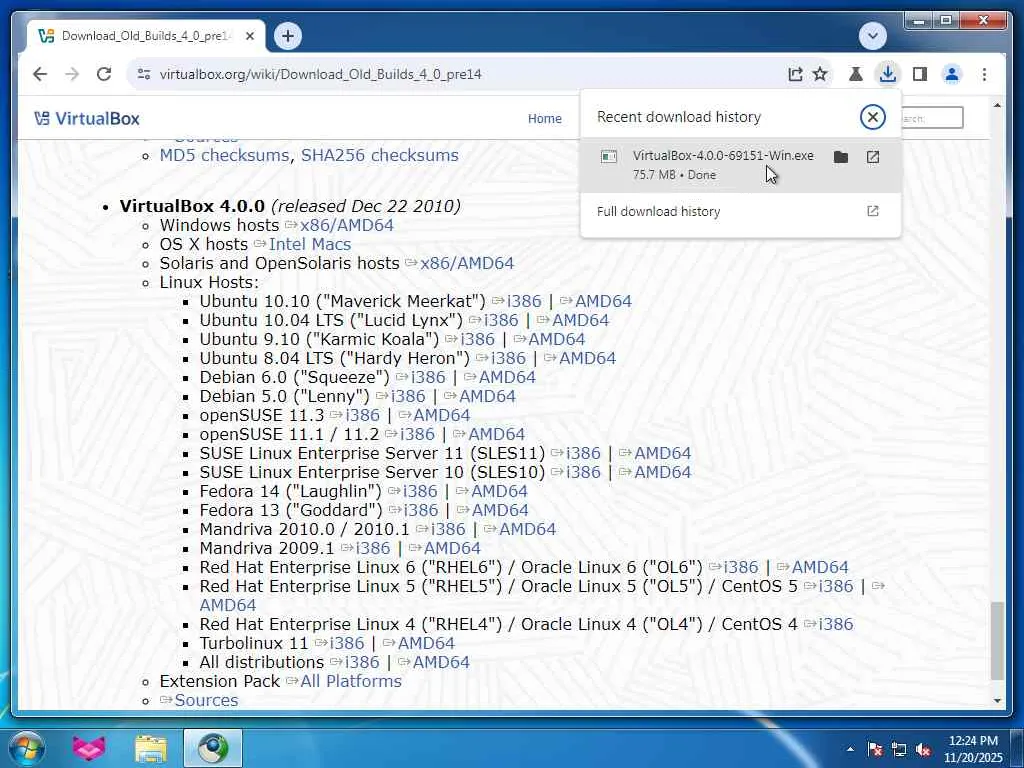Screen dimensions: 1024x768
Task: Open Windows Explorer from taskbar
Action: (x=151, y=748)
